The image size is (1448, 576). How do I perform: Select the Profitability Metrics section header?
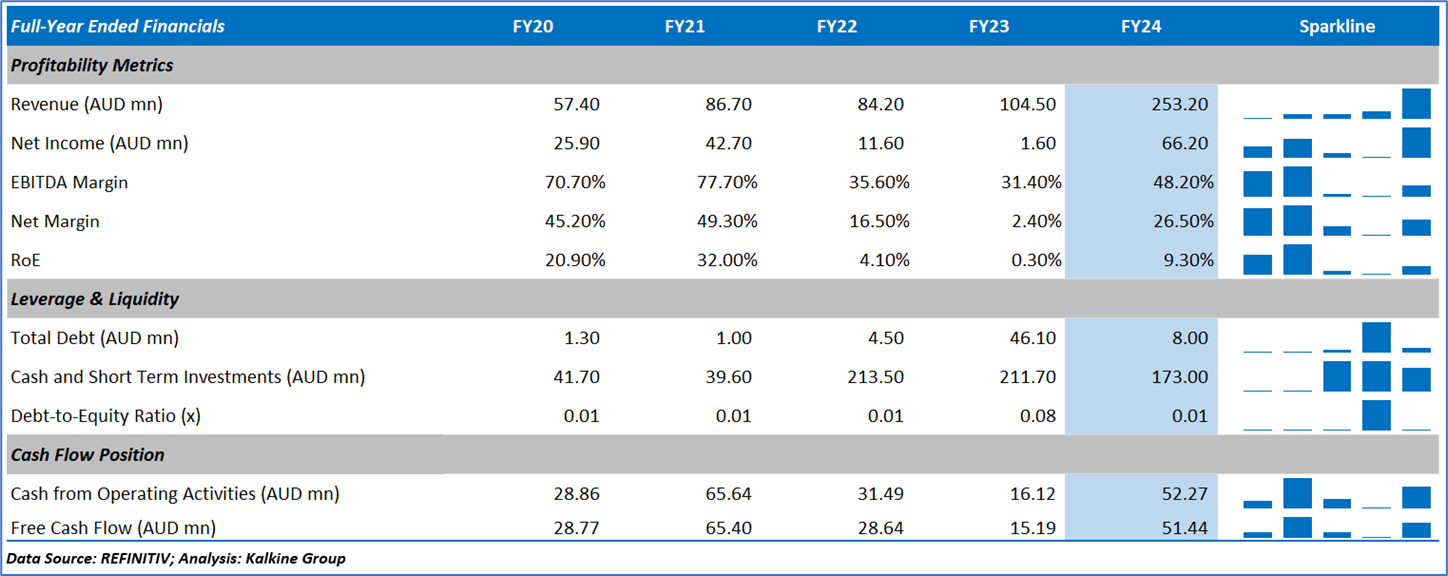click(x=92, y=66)
